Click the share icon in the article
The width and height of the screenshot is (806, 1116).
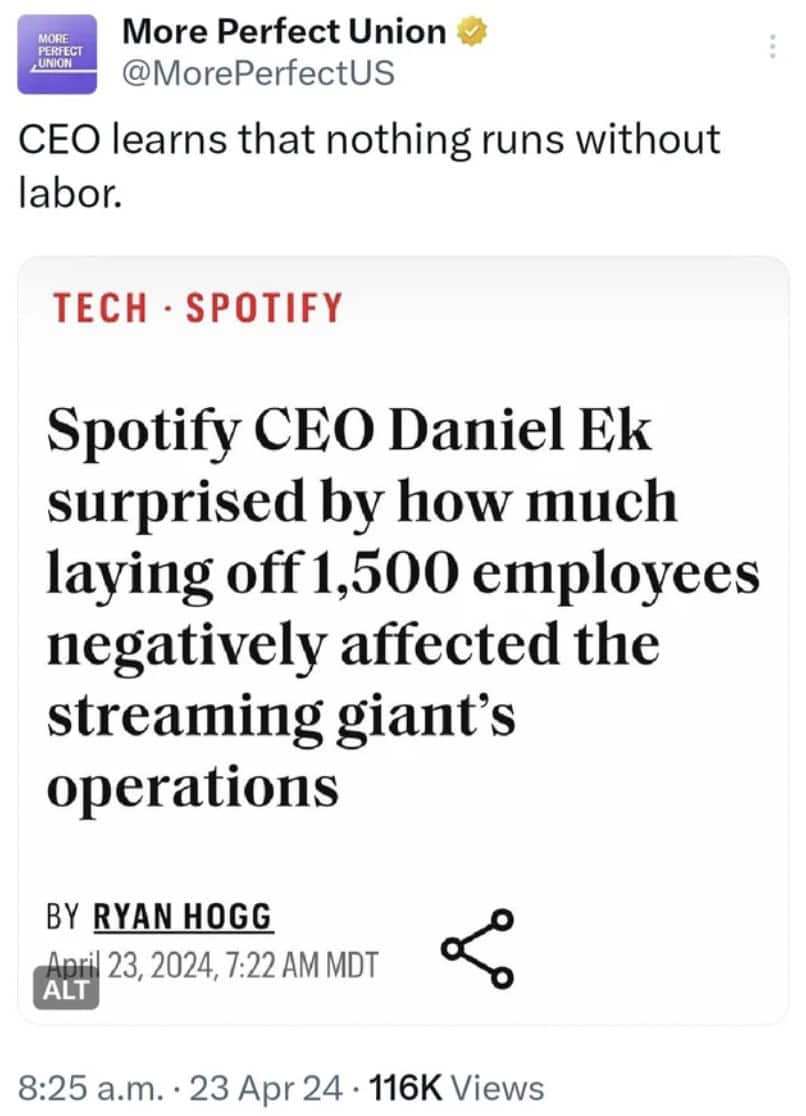click(x=479, y=946)
